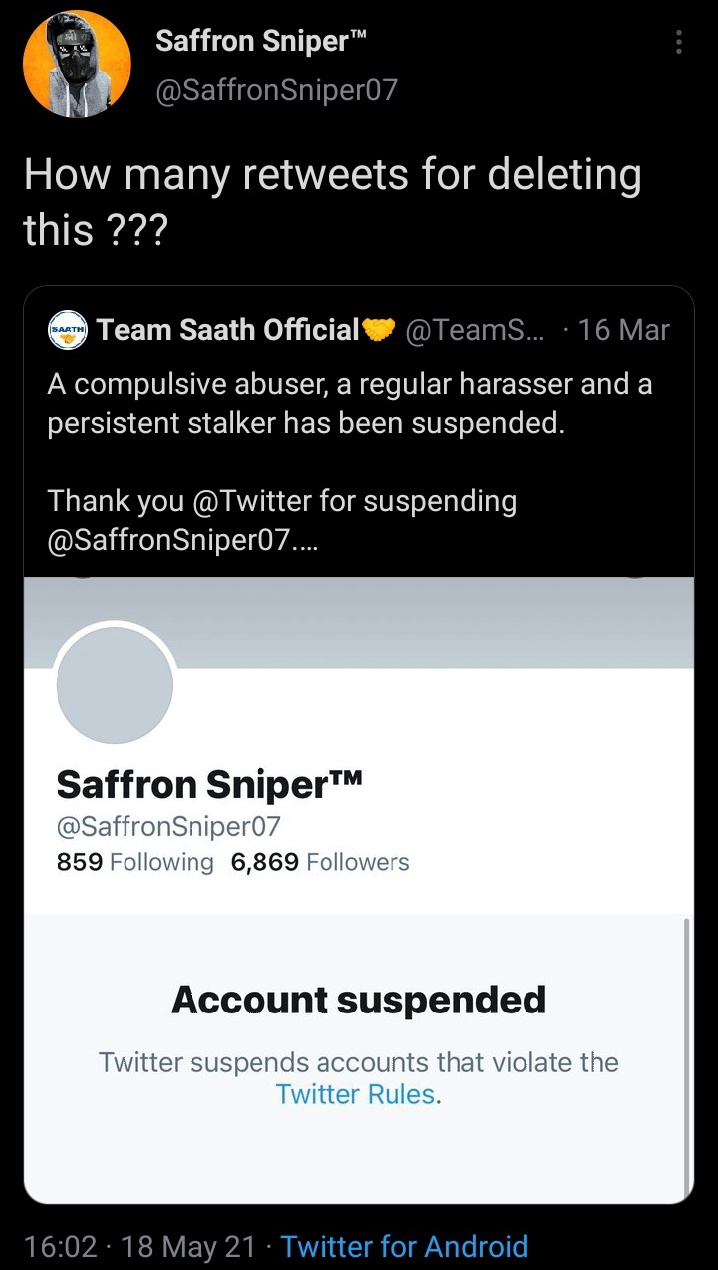
Task: Open the tweet's three-dot more options menu
Action: tap(679, 42)
